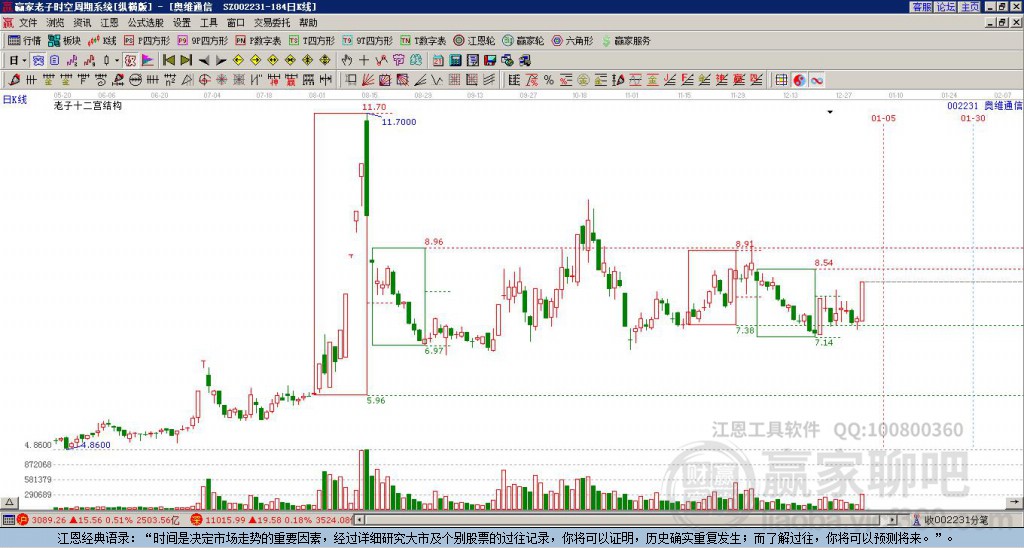Open the 帮助 menu

(x=308, y=23)
